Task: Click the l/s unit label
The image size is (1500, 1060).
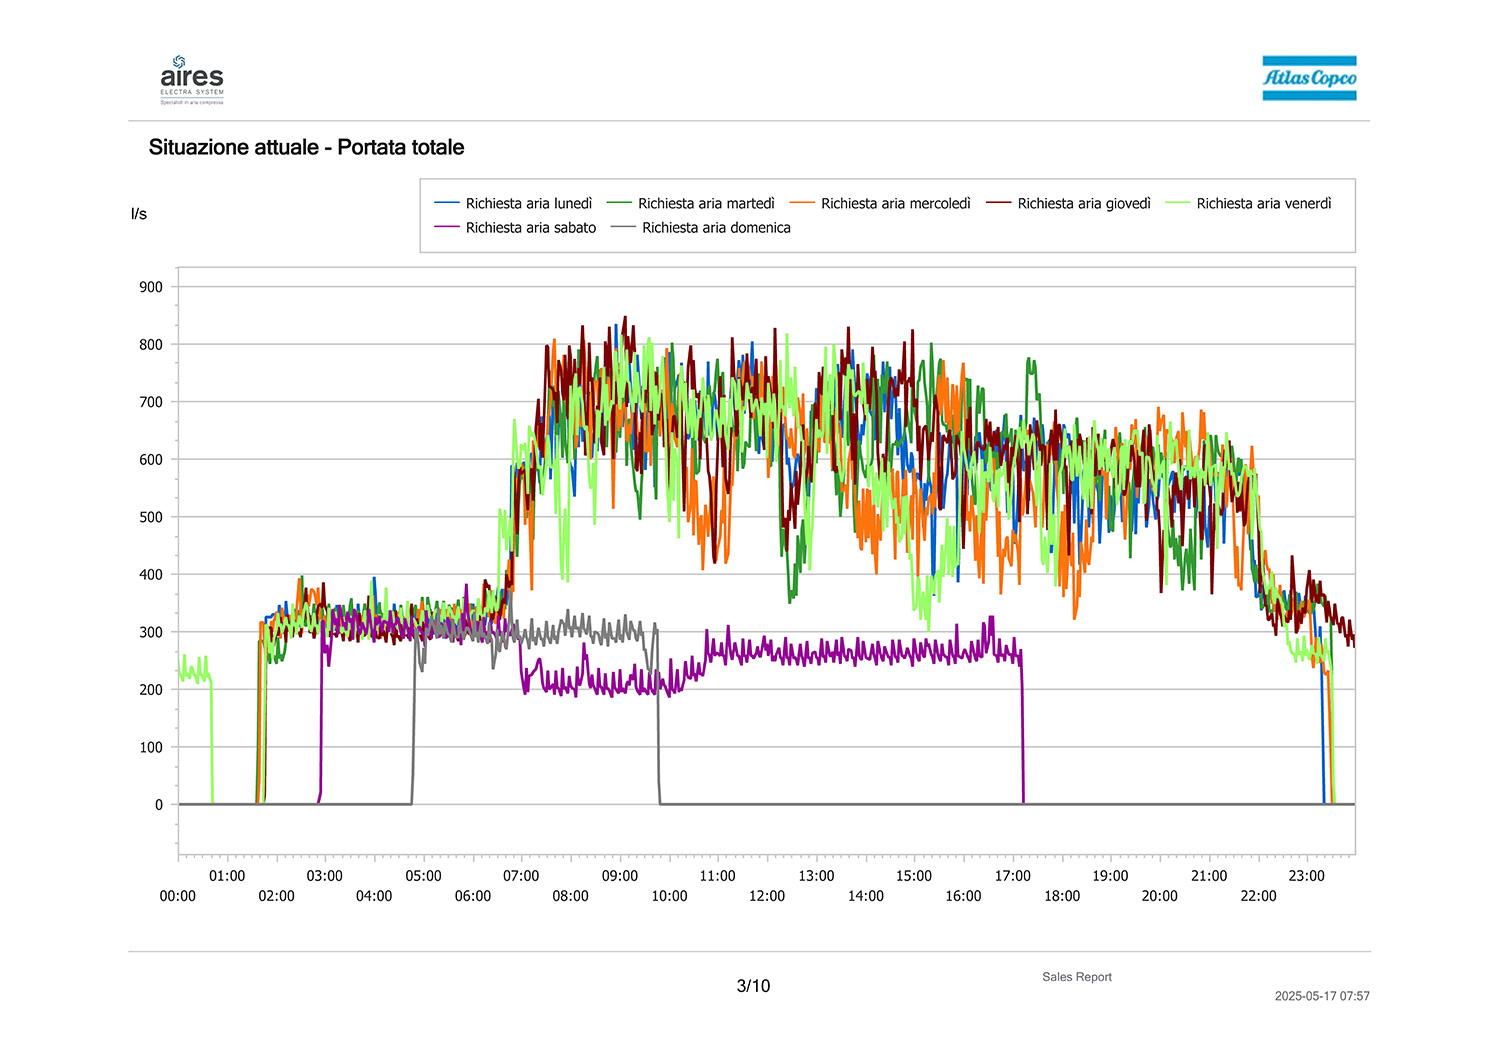Action: tap(139, 214)
